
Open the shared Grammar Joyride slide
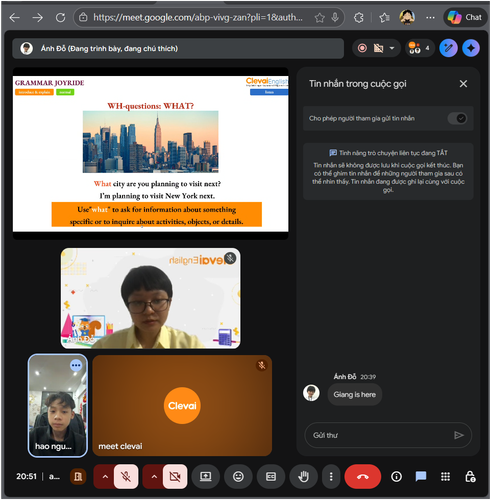(x=151, y=154)
